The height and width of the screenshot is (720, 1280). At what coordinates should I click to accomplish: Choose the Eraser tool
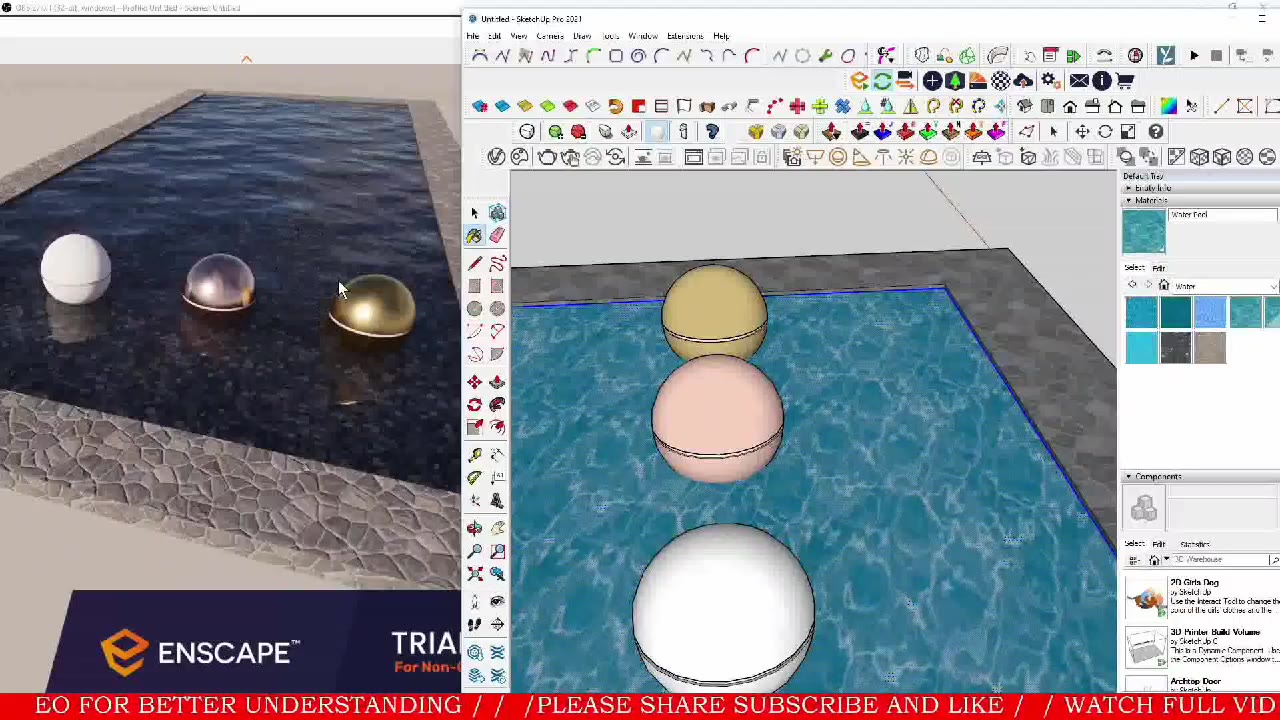(497, 235)
